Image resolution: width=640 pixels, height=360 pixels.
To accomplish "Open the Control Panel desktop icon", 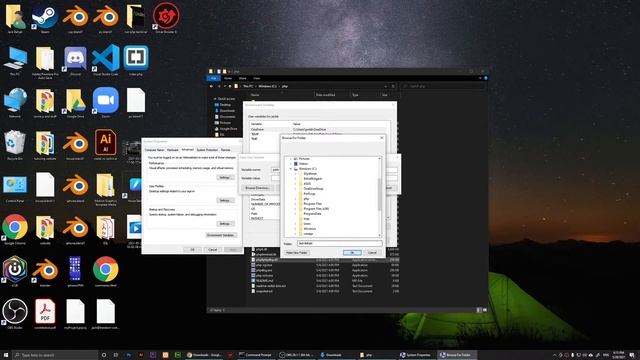I will (x=15, y=188).
